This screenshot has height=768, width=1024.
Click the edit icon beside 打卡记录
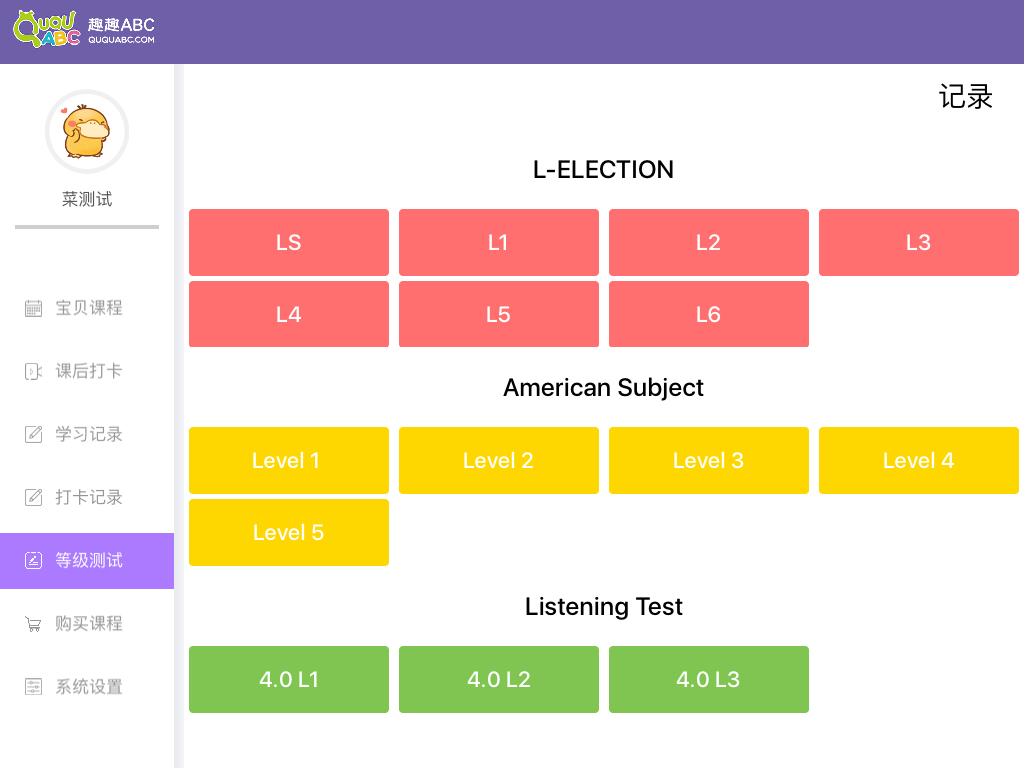(x=33, y=497)
